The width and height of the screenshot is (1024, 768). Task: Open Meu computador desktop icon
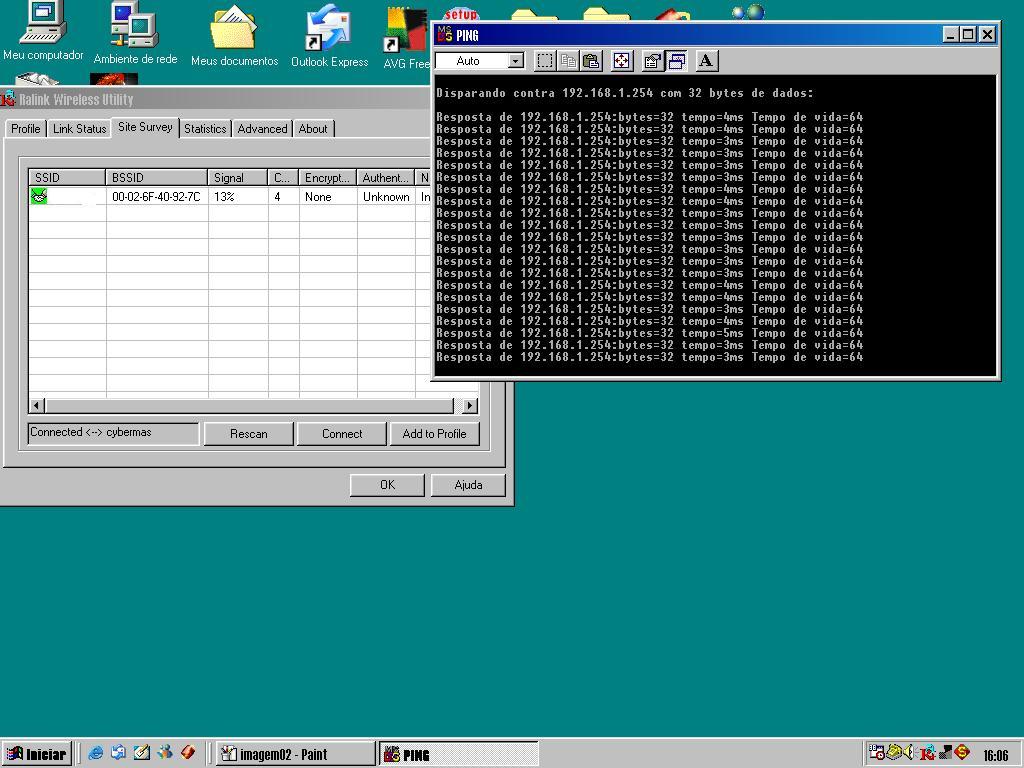[43, 31]
